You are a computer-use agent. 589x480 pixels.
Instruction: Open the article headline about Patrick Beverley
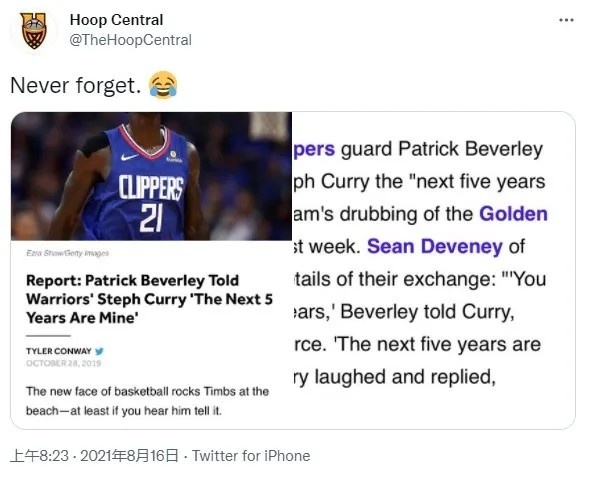[149, 299]
